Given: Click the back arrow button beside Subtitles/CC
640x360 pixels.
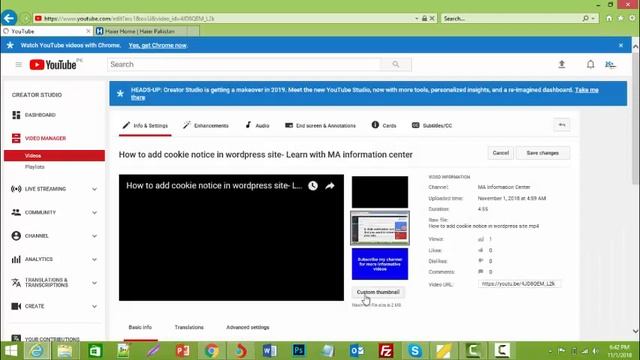Looking at the screenshot, I should 562,125.
